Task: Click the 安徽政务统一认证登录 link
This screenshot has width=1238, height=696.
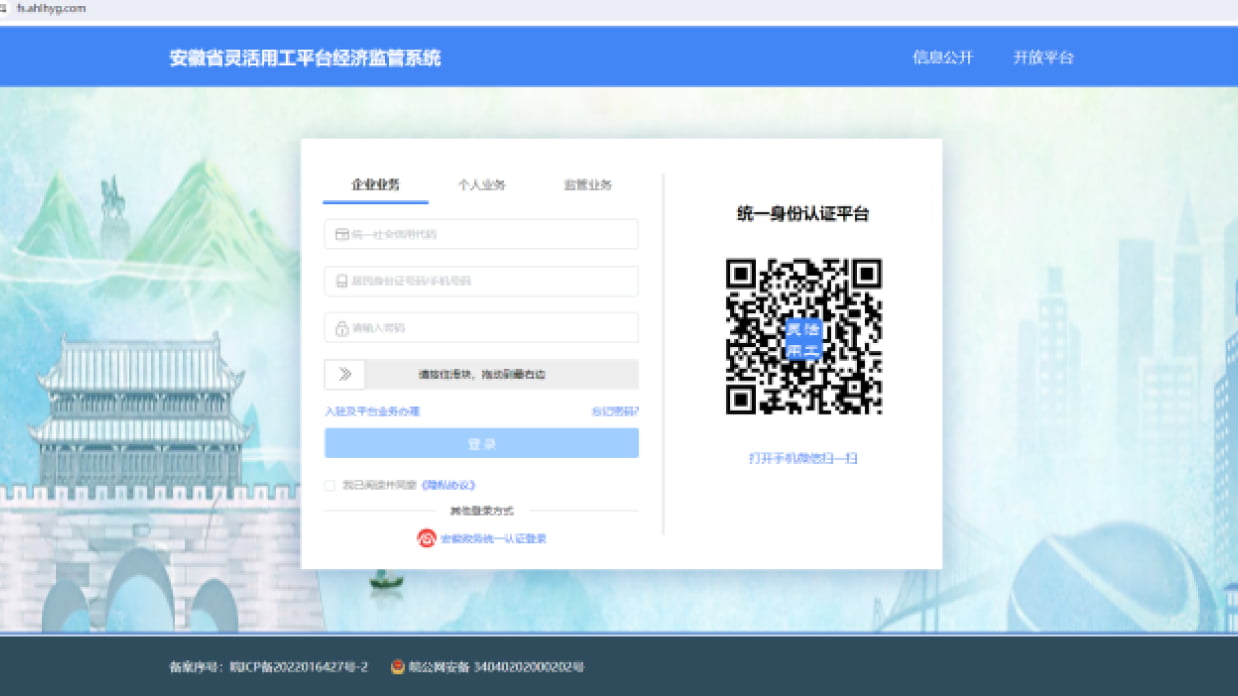Action: tap(493, 538)
